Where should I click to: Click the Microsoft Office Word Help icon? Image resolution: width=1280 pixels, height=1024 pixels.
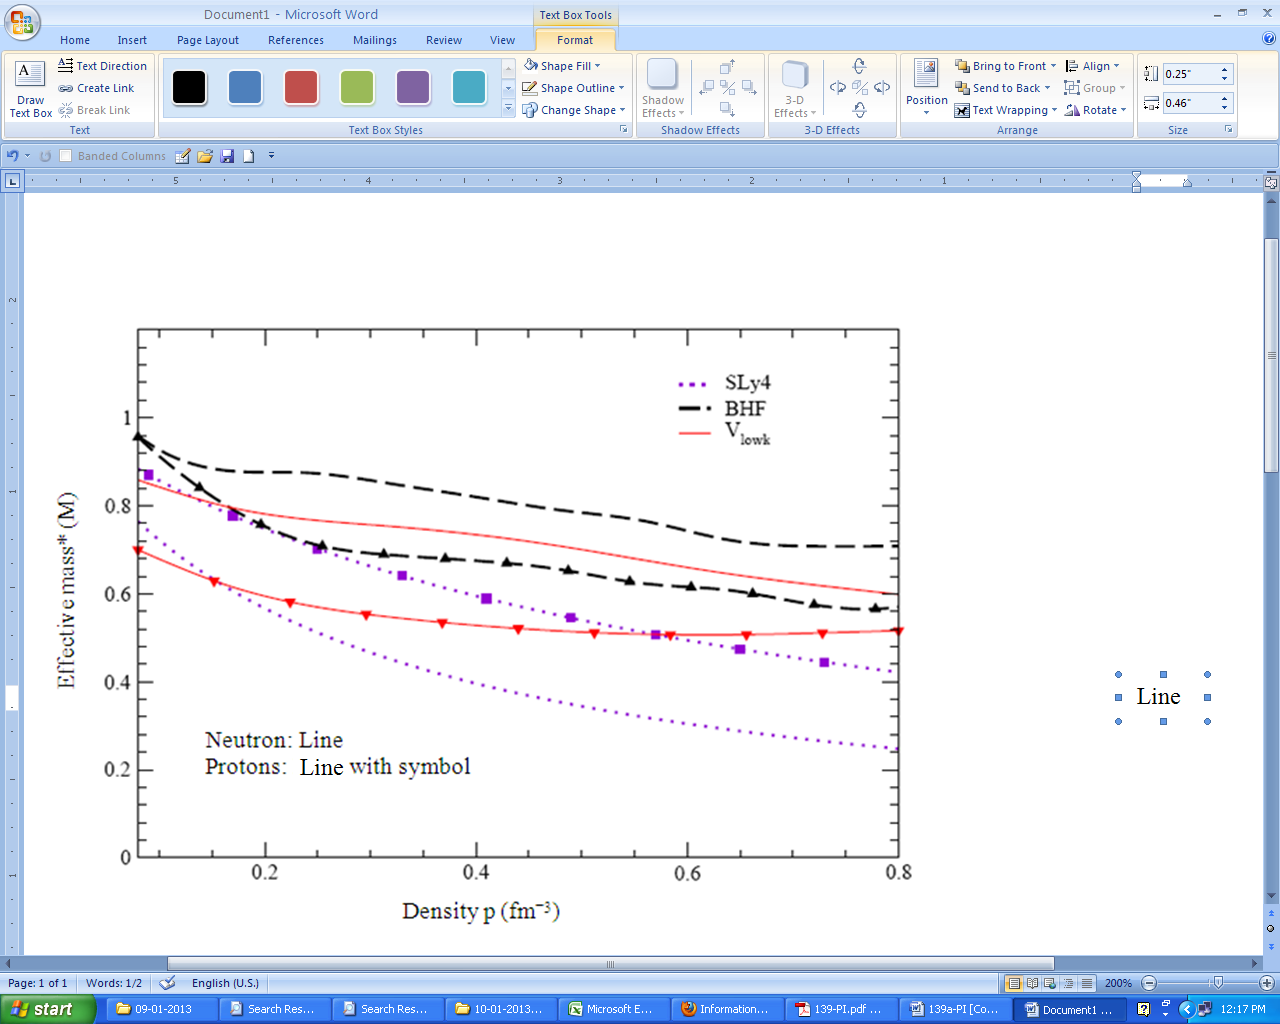tap(1269, 40)
